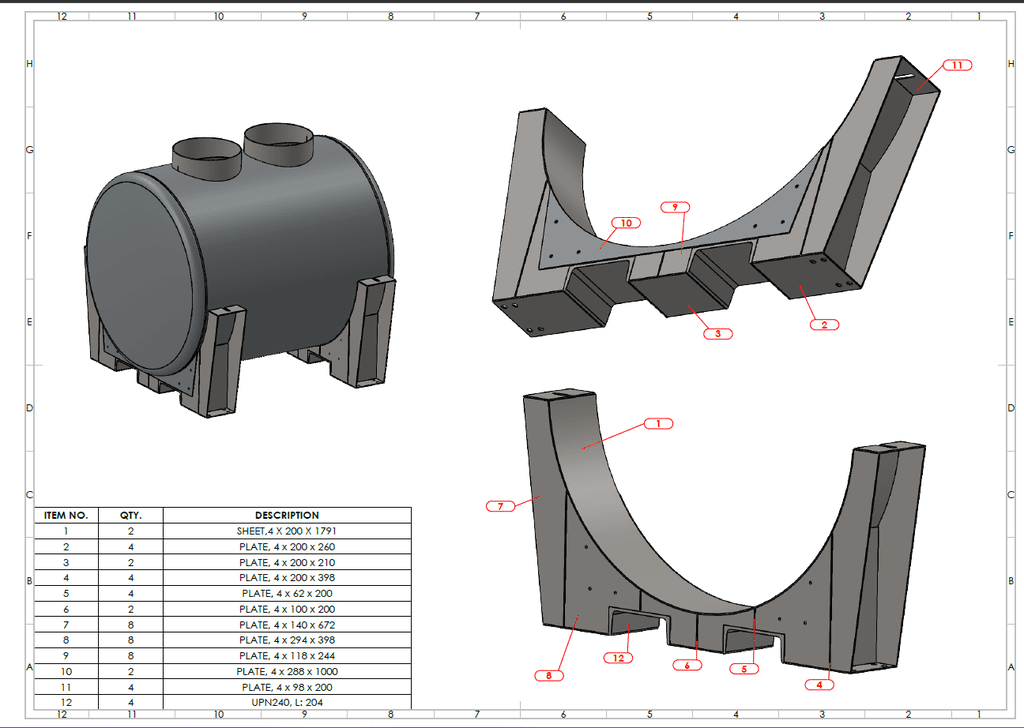The image size is (1024, 728).
Task: Click balloon 3 under the upper saddle
Action: [717, 333]
